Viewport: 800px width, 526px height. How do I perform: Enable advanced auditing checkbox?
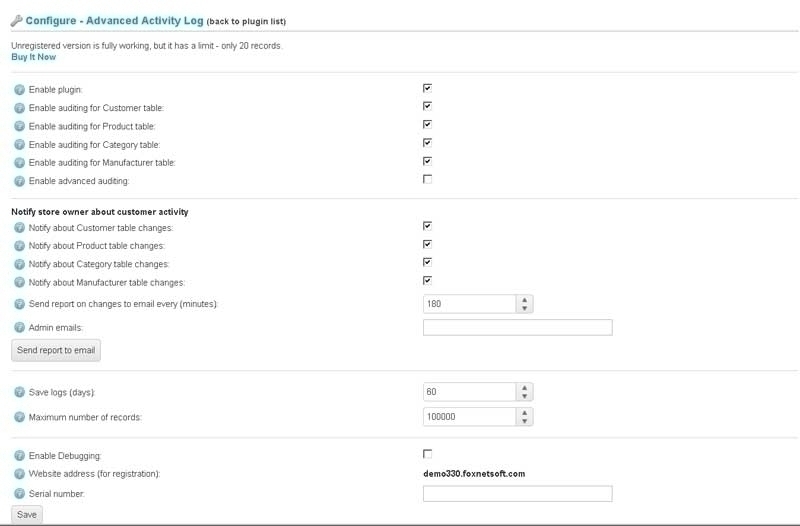[428, 179]
